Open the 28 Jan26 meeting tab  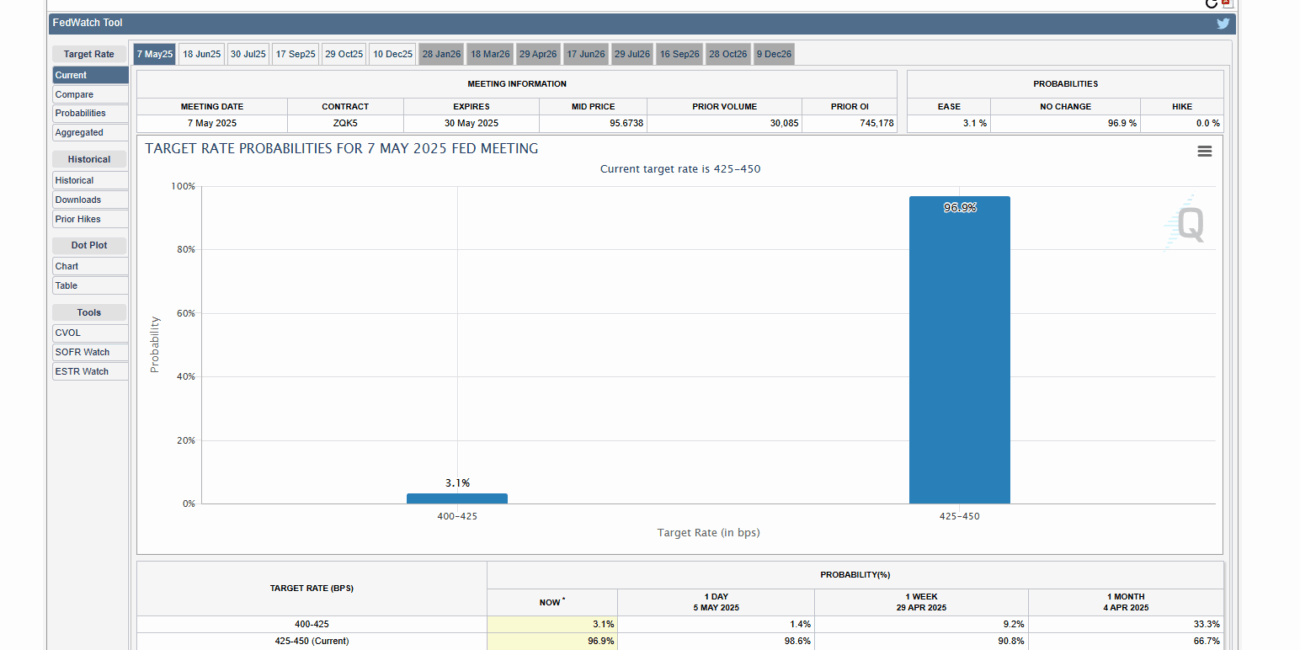[x=441, y=54]
